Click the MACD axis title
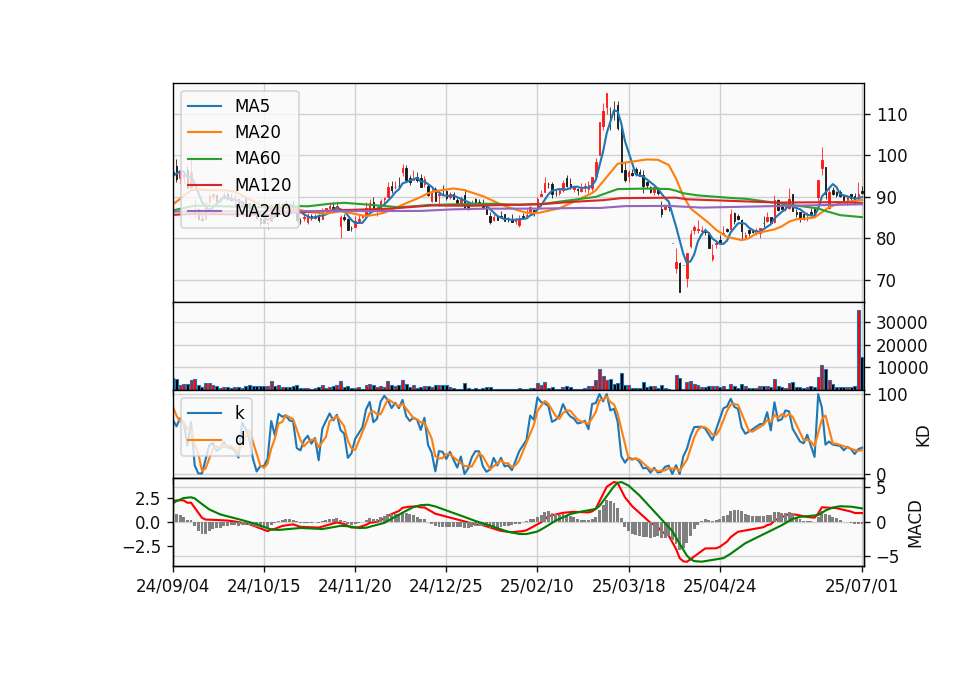 (915, 524)
